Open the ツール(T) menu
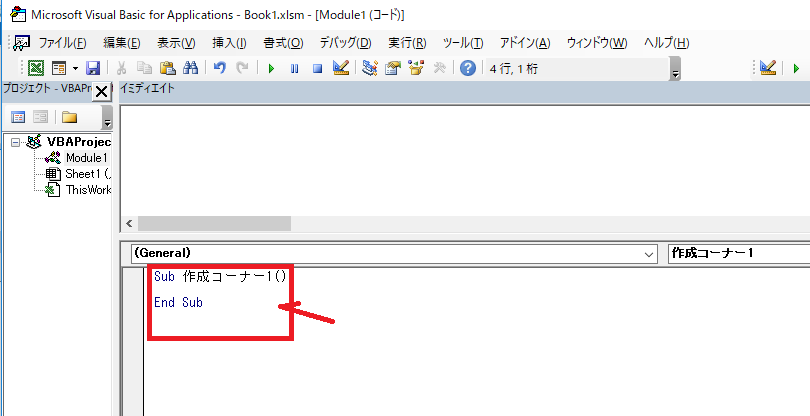This screenshot has width=810, height=416. point(463,43)
